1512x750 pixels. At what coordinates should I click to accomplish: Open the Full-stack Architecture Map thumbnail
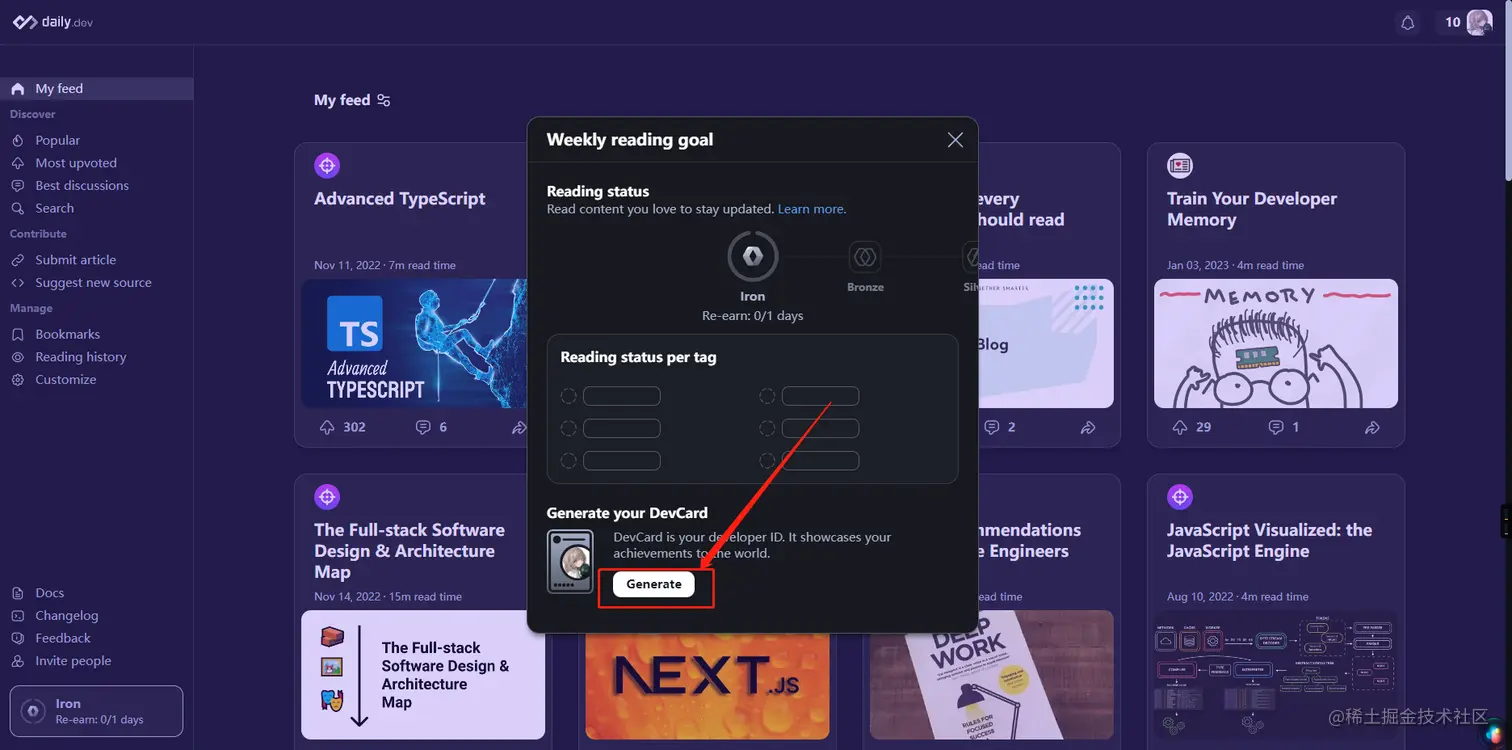click(423, 675)
